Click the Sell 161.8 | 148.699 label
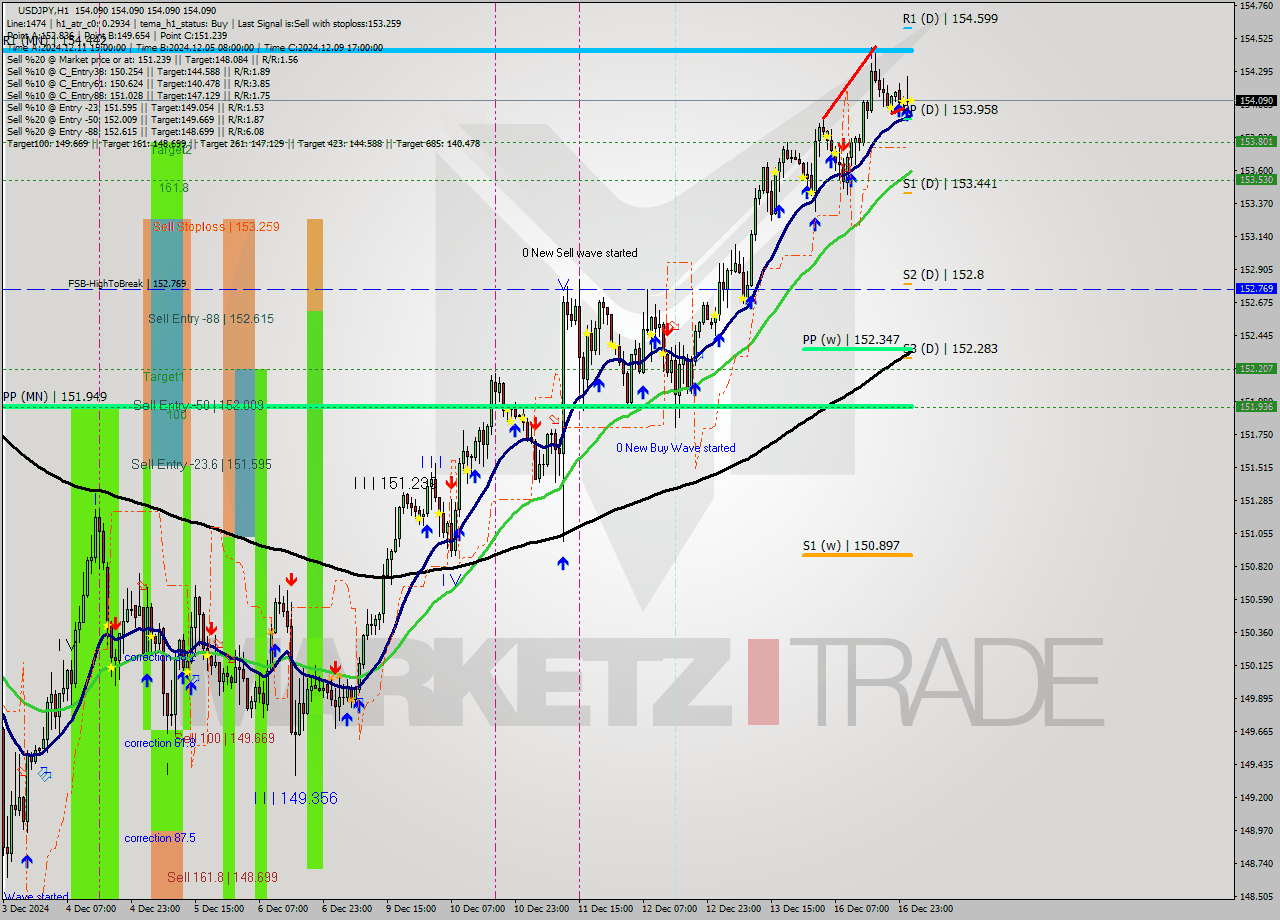 coord(222,878)
